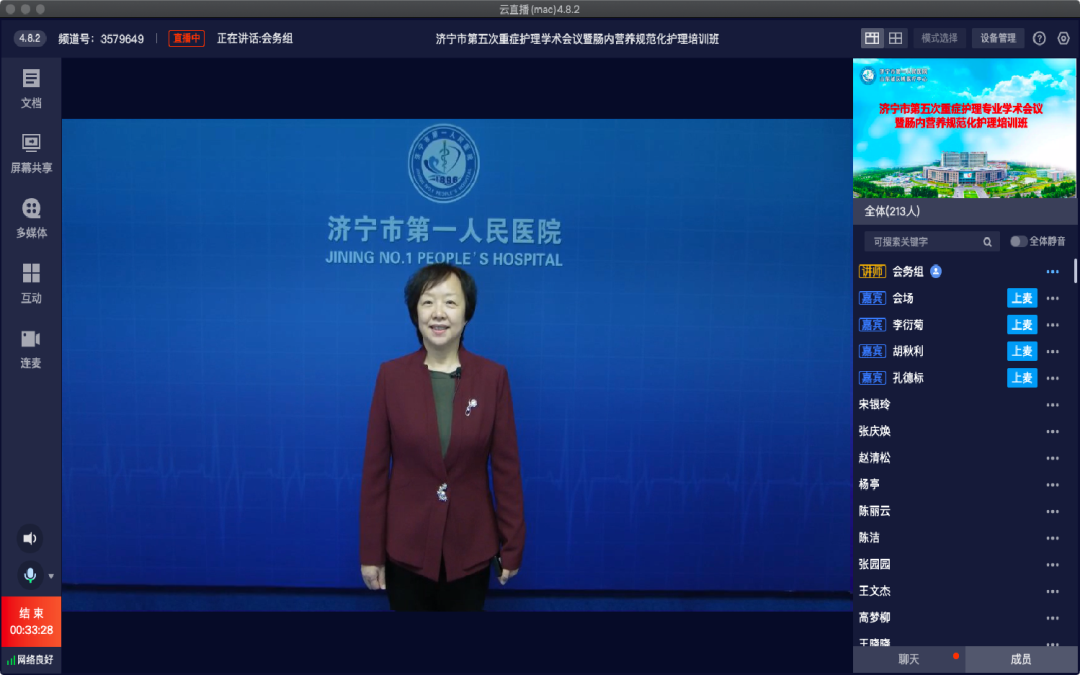1080x675 pixels.
Task: Open more options for 孔德标
Action: [x=1052, y=378]
